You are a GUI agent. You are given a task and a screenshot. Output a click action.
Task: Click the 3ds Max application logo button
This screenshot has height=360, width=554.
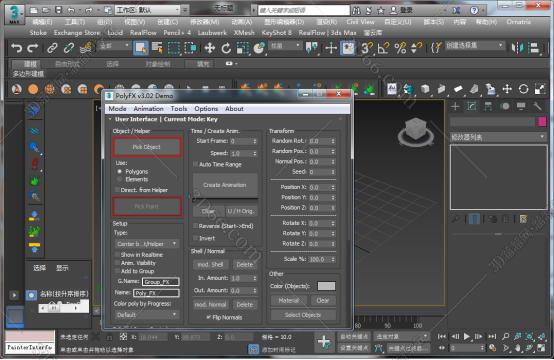(x=14, y=14)
